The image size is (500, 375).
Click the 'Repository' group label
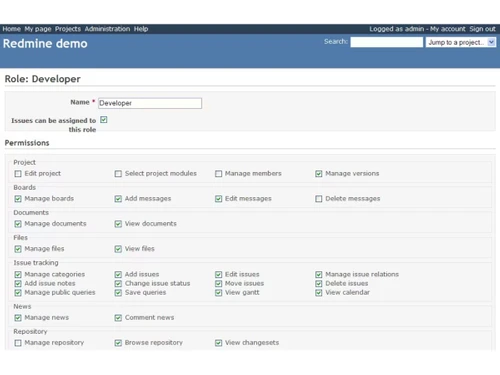(30, 332)
